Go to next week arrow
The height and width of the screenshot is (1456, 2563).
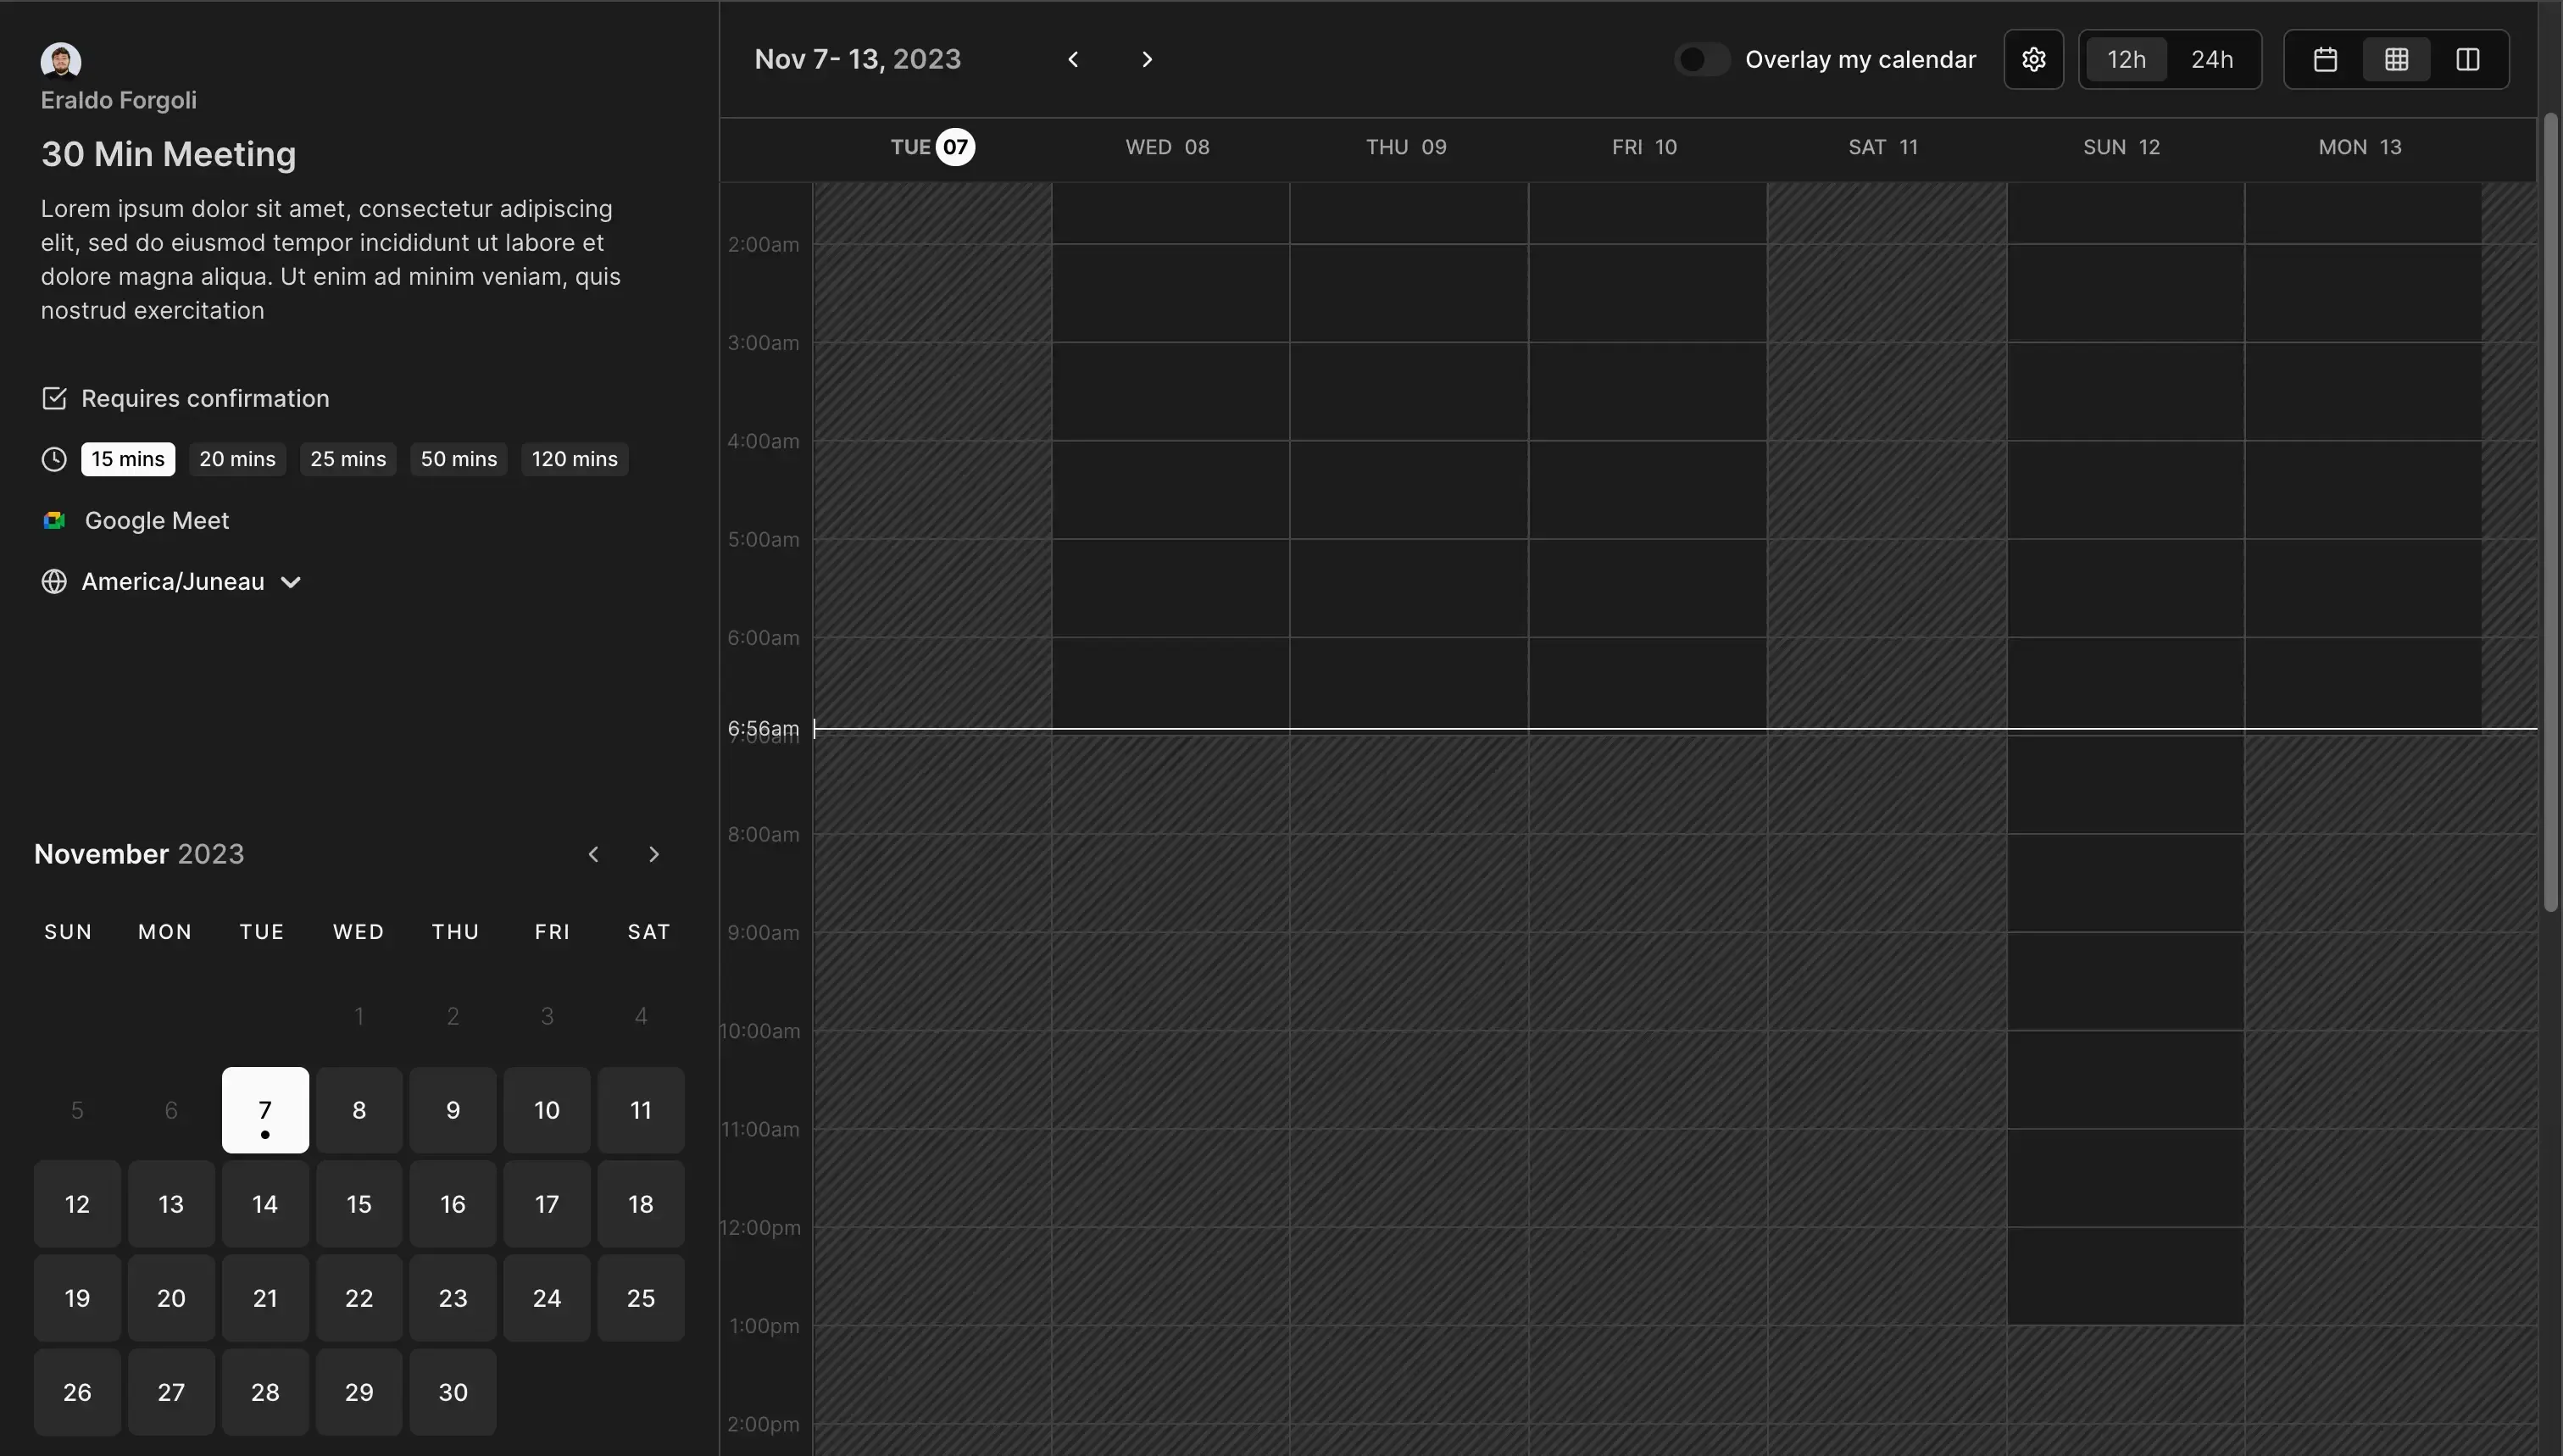point(1147,60)
